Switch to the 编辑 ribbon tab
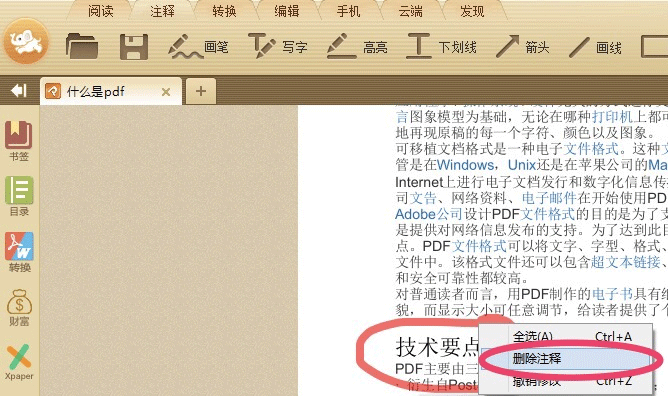The width and height of the screenshot is (668, 396). [286, 11]
